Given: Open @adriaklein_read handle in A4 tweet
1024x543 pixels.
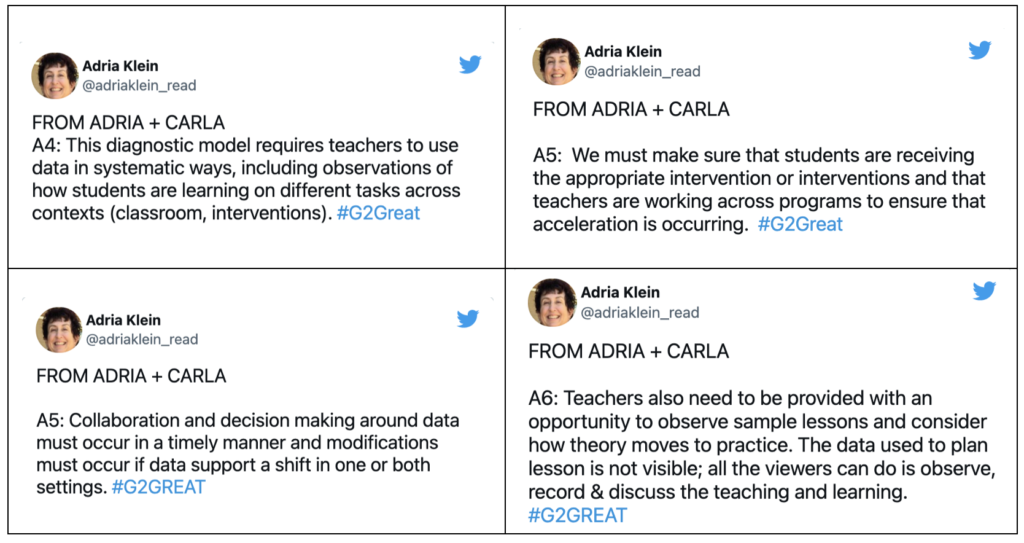Looking at the screenshot, I should pos(139,86).
